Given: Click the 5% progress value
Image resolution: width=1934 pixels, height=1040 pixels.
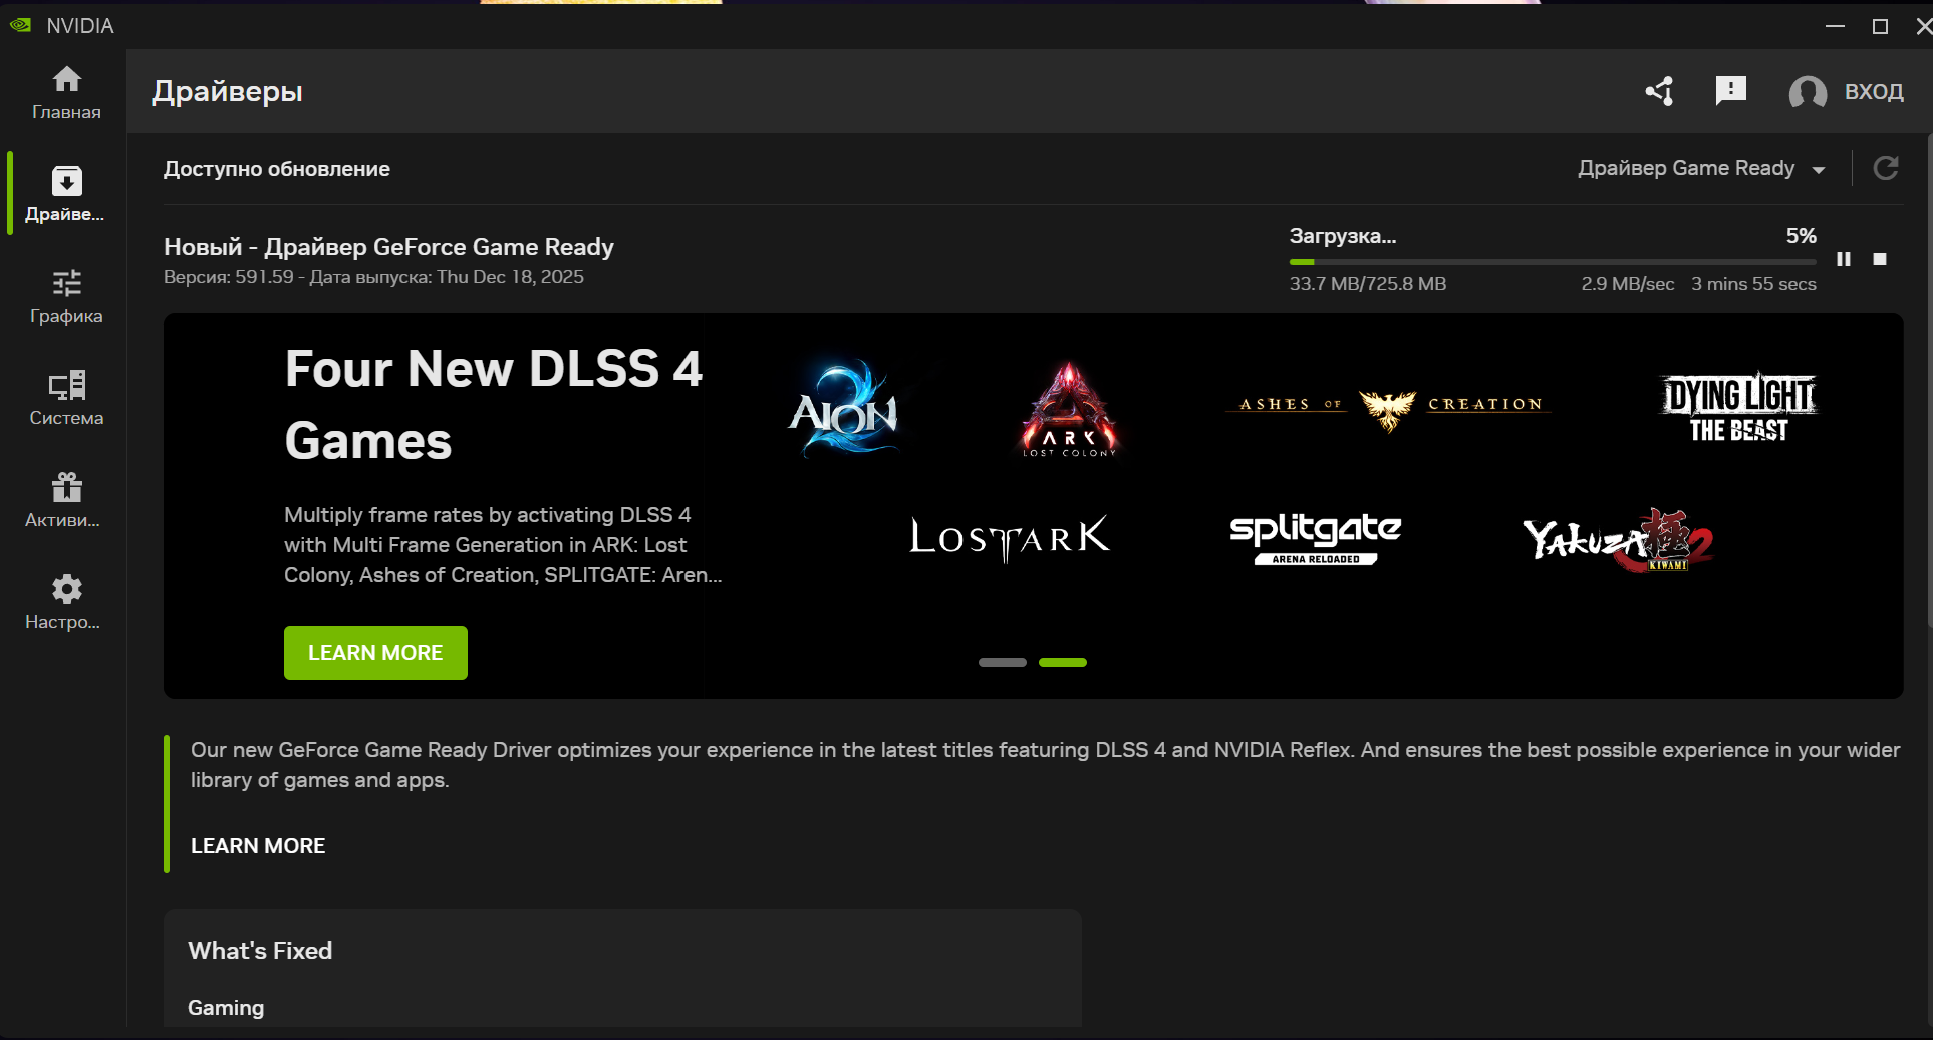Looking at the screenshot, I should (1801, 236).
